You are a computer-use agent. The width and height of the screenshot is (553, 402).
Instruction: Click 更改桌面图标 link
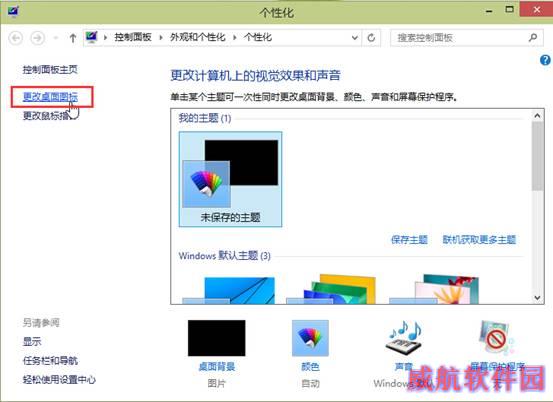coord(50,97)
